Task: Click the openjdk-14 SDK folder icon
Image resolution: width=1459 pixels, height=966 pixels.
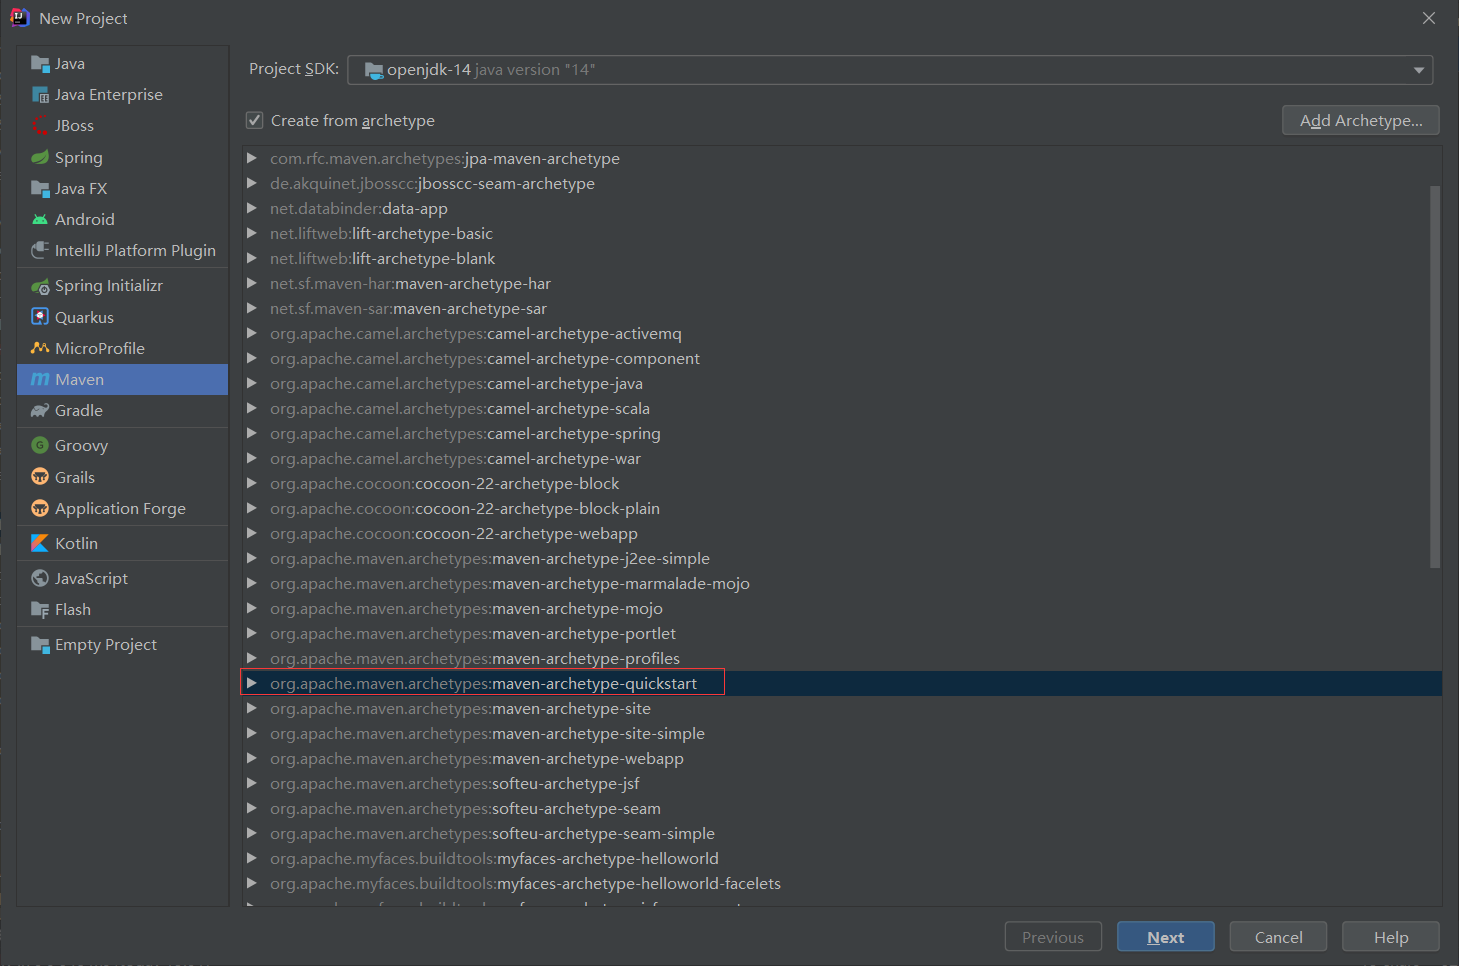Action: point(374,70)
